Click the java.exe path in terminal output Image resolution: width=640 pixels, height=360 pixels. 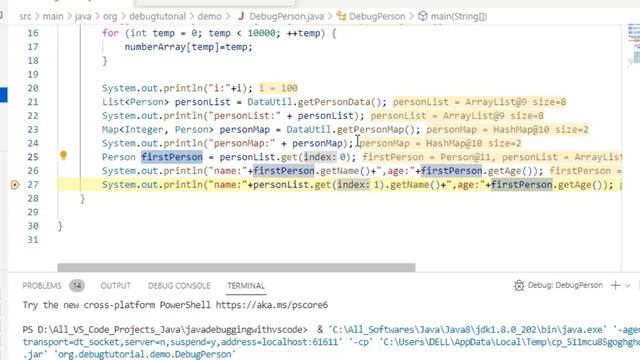(x=469, y=329)
